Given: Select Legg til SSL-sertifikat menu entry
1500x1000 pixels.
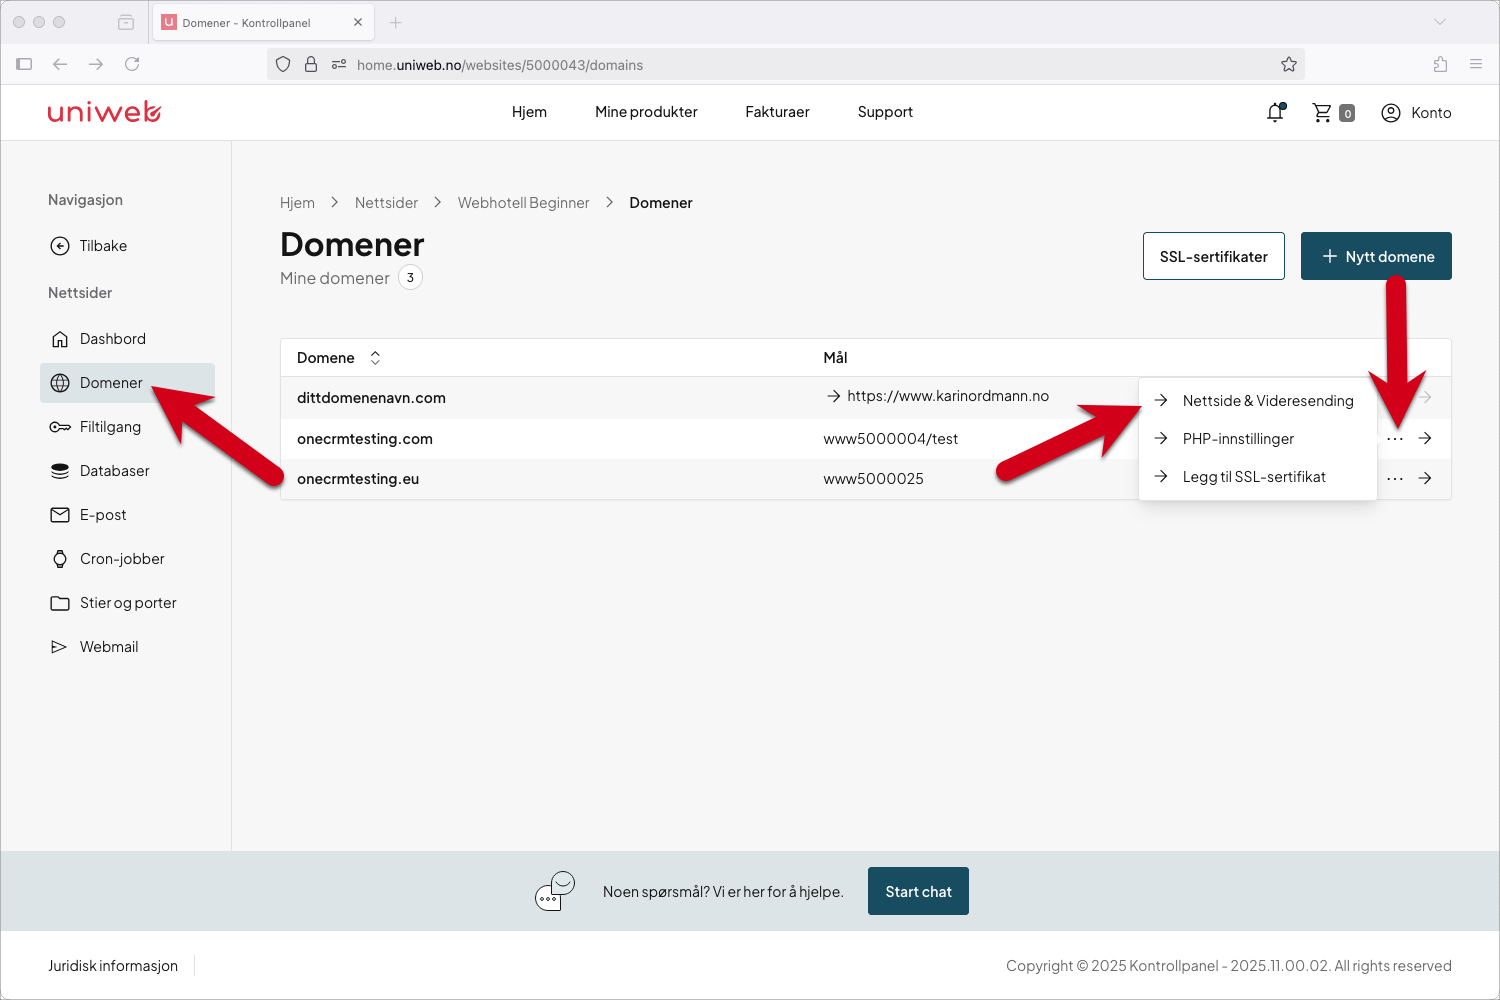Looking at the screenshot, I should [x=1254, y=477].
